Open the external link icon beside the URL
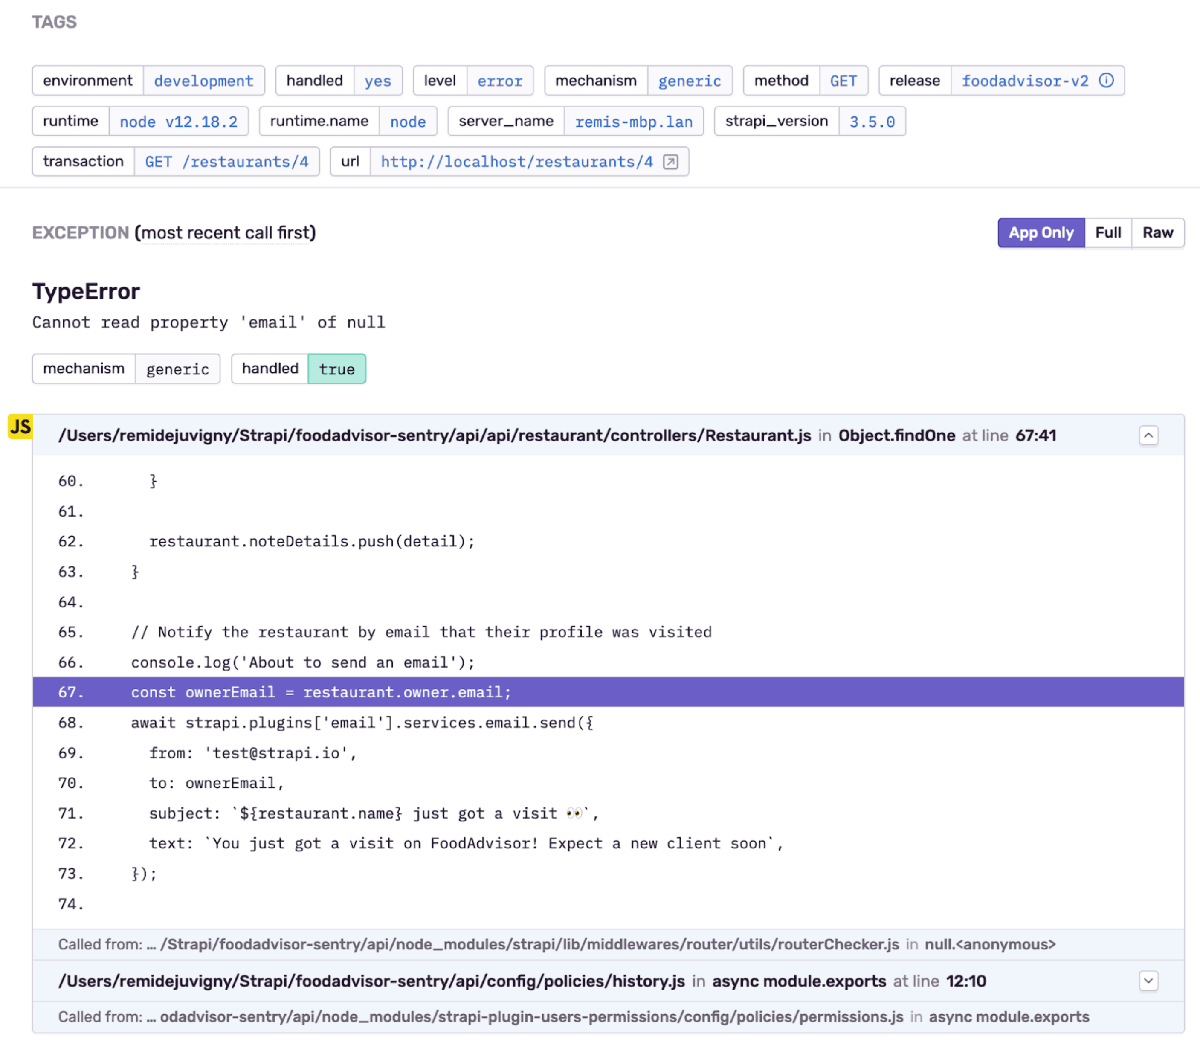The height and width of the screenshot is (1045, 1200). pyautogui.click(x=671, y=162)
